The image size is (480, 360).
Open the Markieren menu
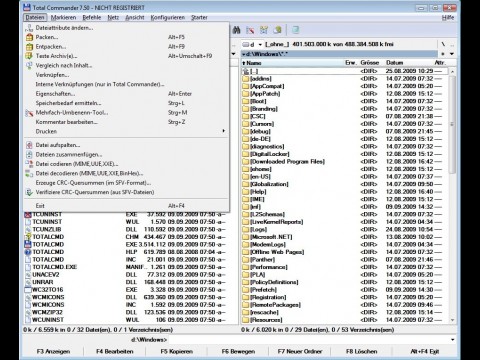tap(63, 17)
